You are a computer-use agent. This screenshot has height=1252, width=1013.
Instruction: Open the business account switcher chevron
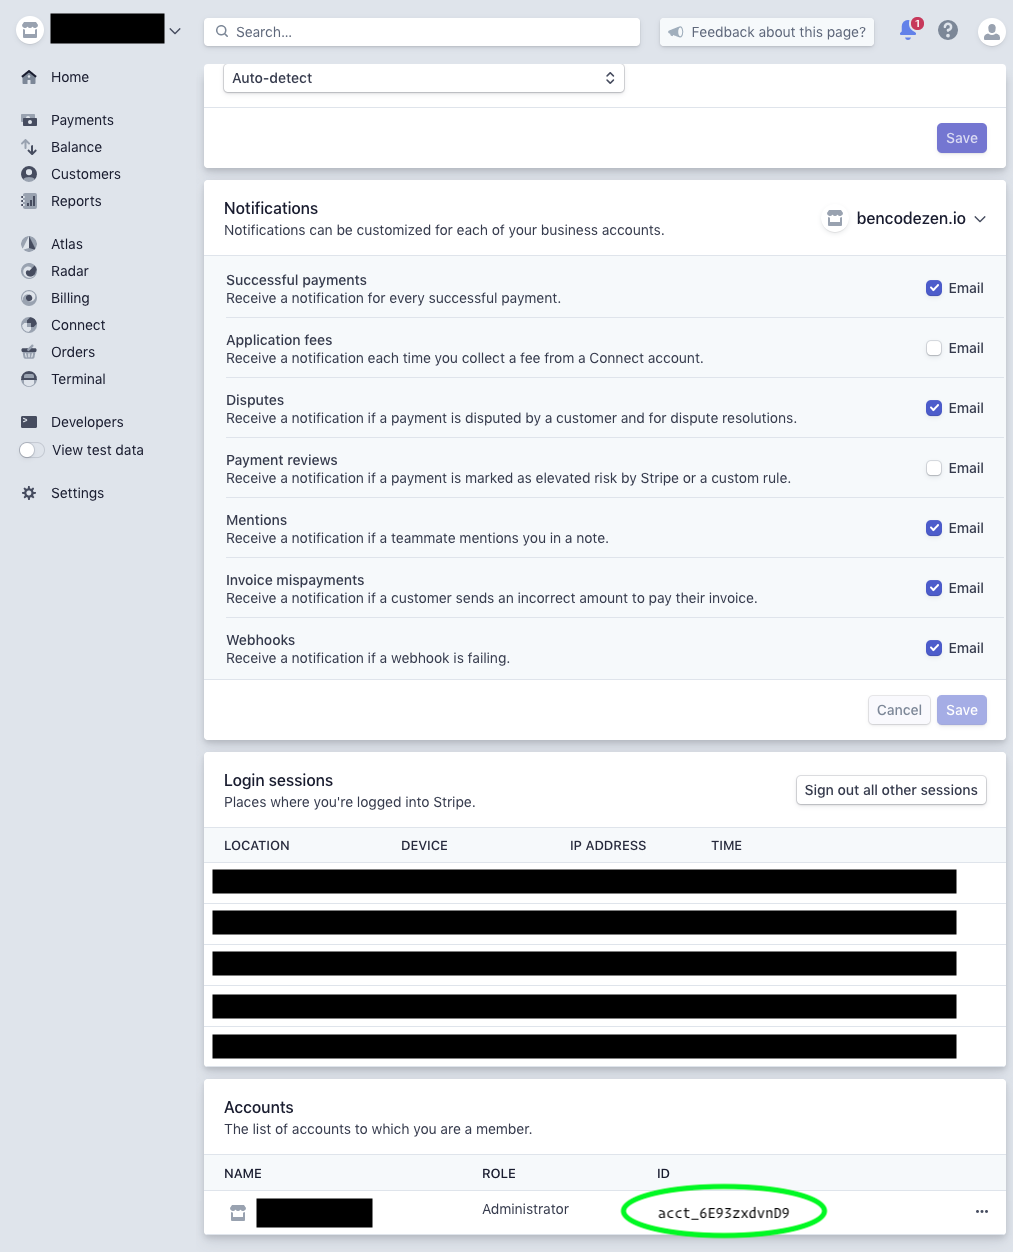(175, 30)
